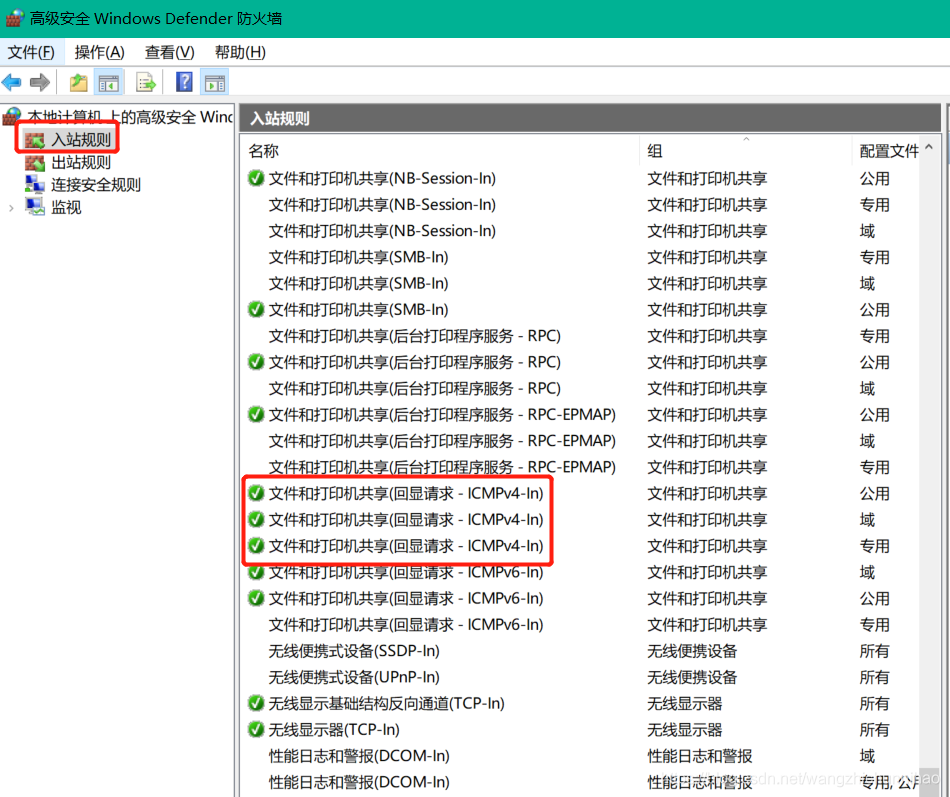This screenshot has width=950, height=797.
Task: Go forward with the gray right arrow
Action: pyautogui.click(x=40, y=82)
